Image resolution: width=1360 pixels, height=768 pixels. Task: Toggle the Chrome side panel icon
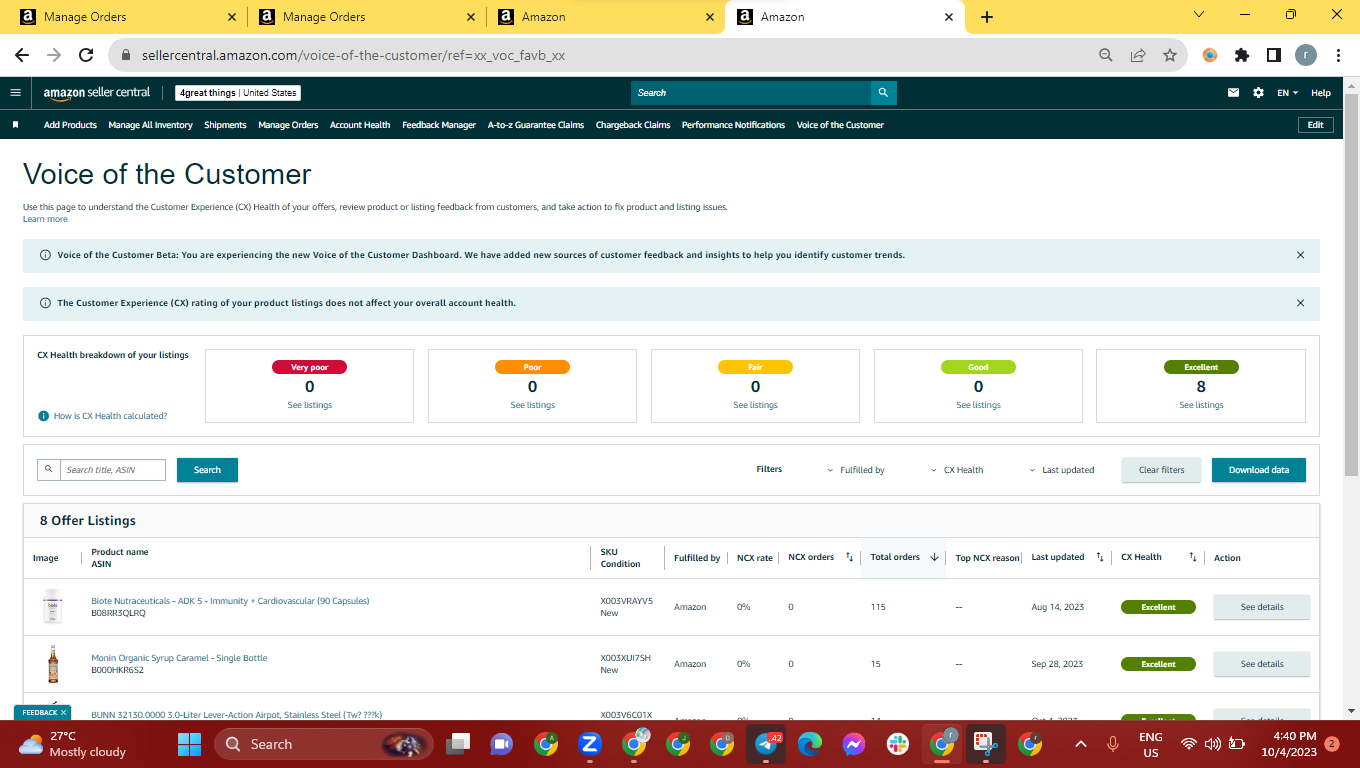click(x=1274, y=56)
